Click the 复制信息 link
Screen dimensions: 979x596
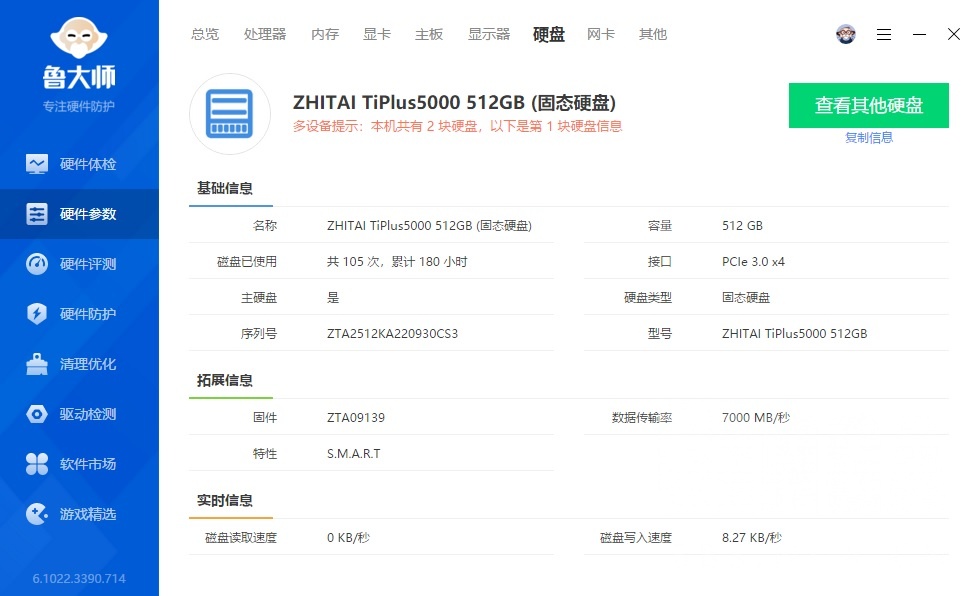(x=868, y=135)
